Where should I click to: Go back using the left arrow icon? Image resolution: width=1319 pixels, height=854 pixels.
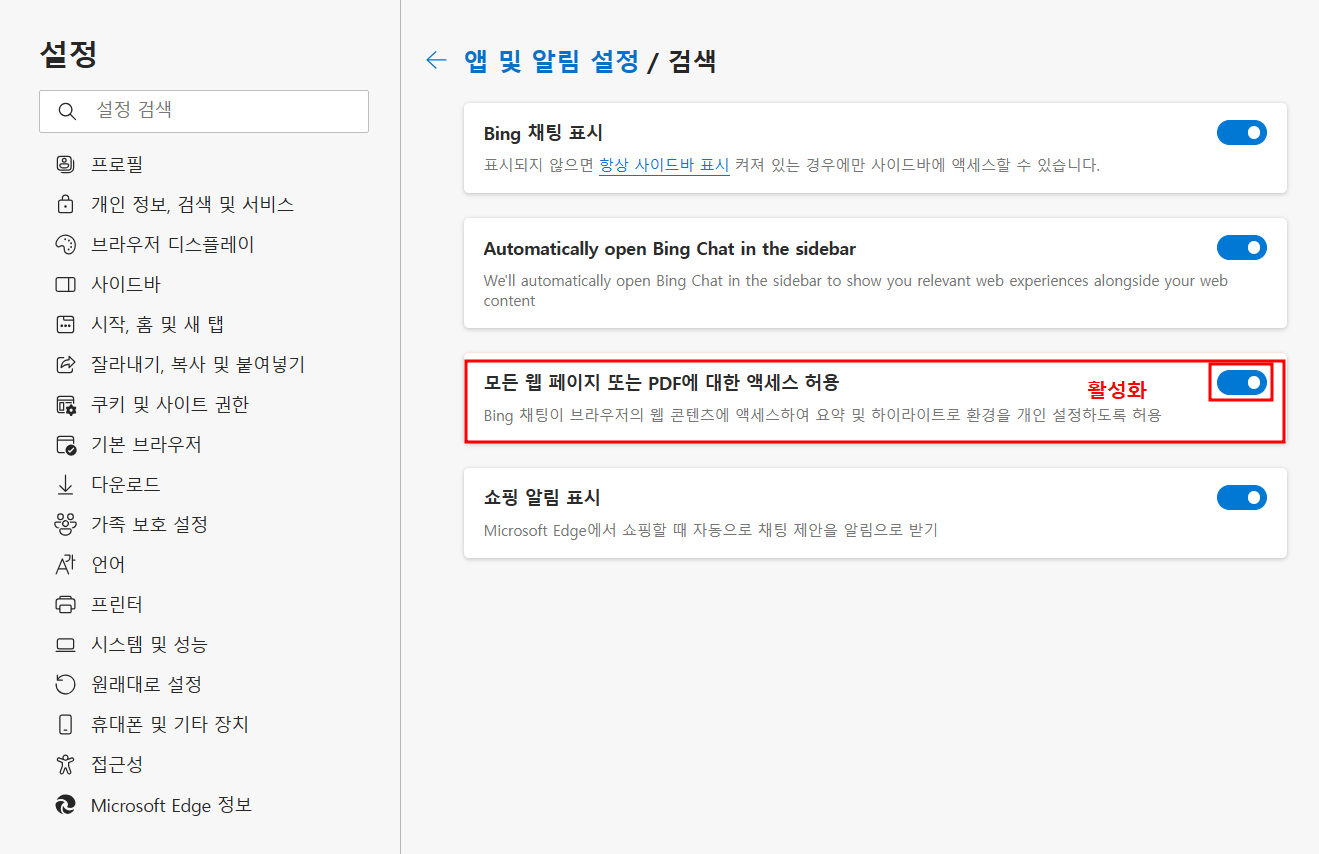pos(435,60)
